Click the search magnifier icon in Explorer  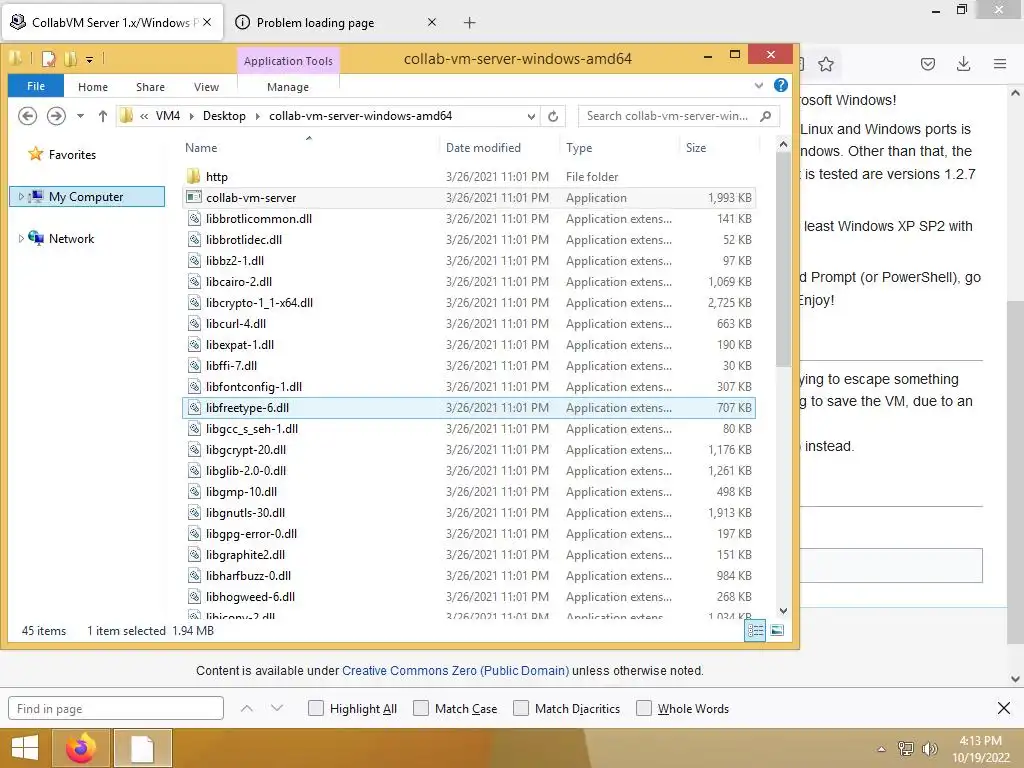tap(766, 116)
